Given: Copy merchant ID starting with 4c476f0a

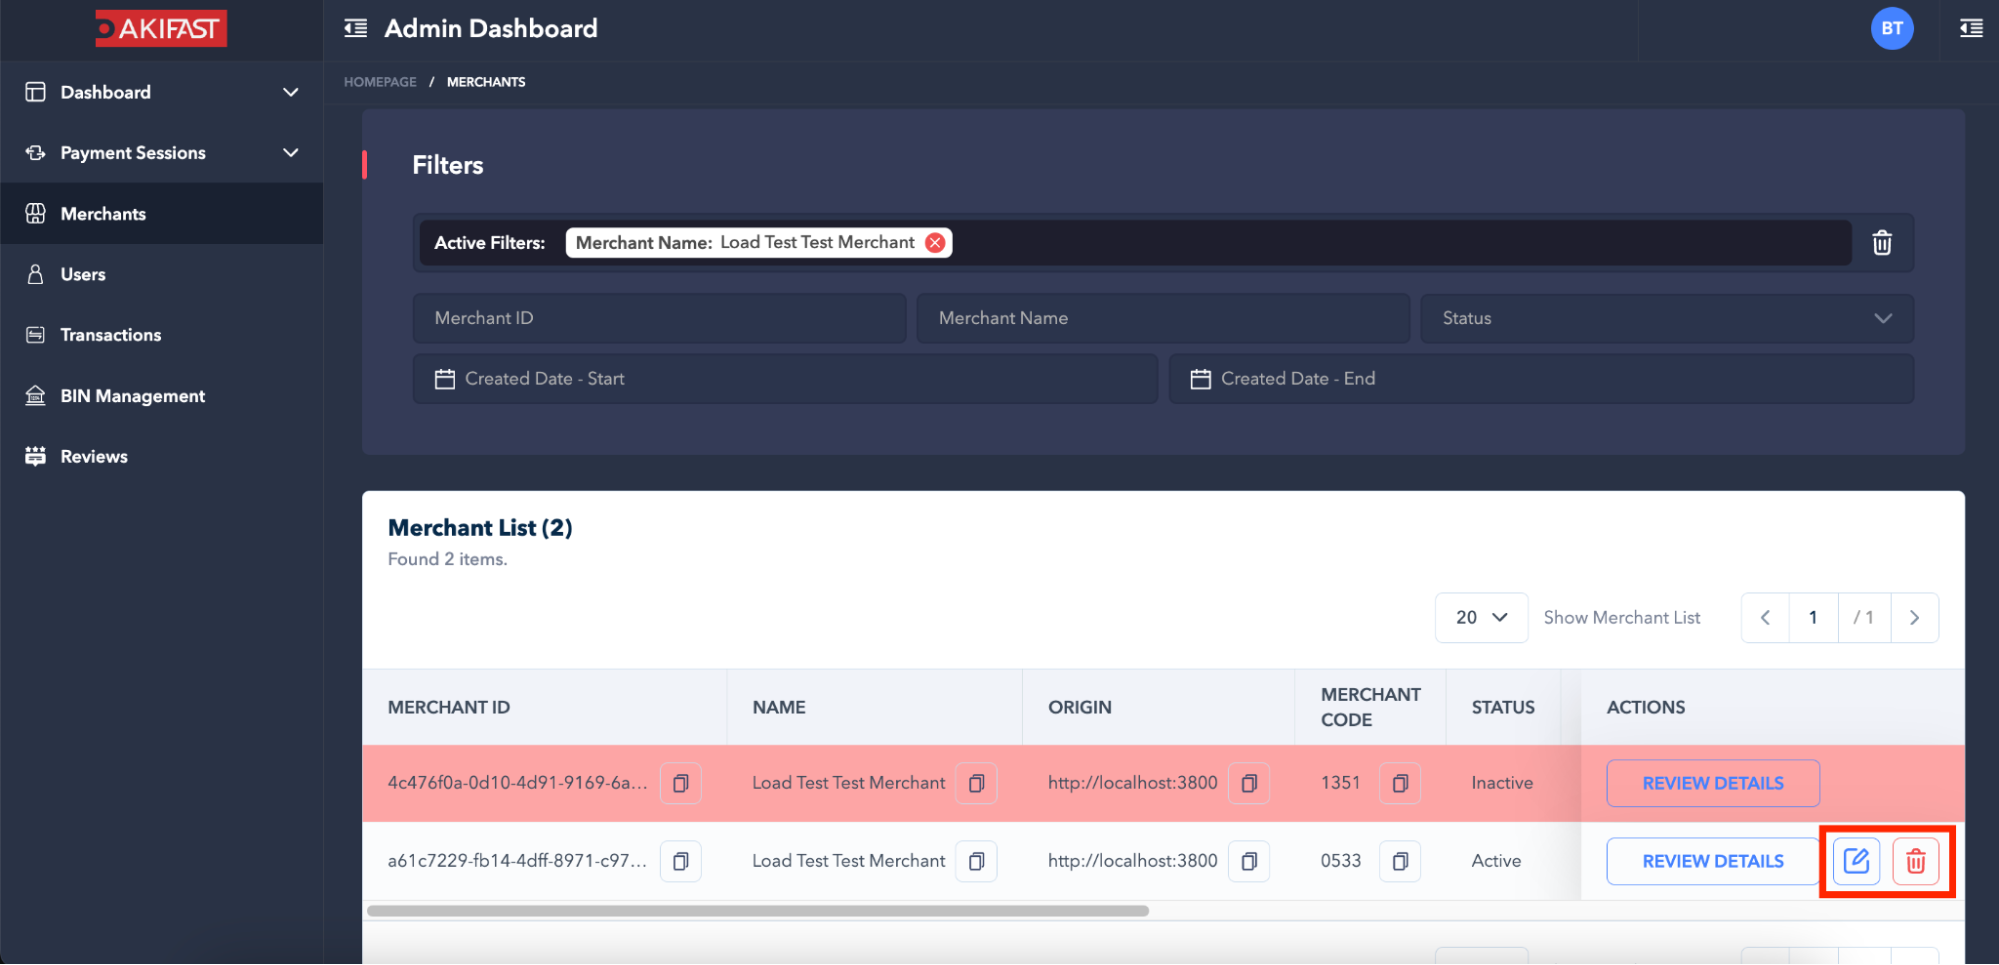Looking at the screenshot, I should point(680,783).
